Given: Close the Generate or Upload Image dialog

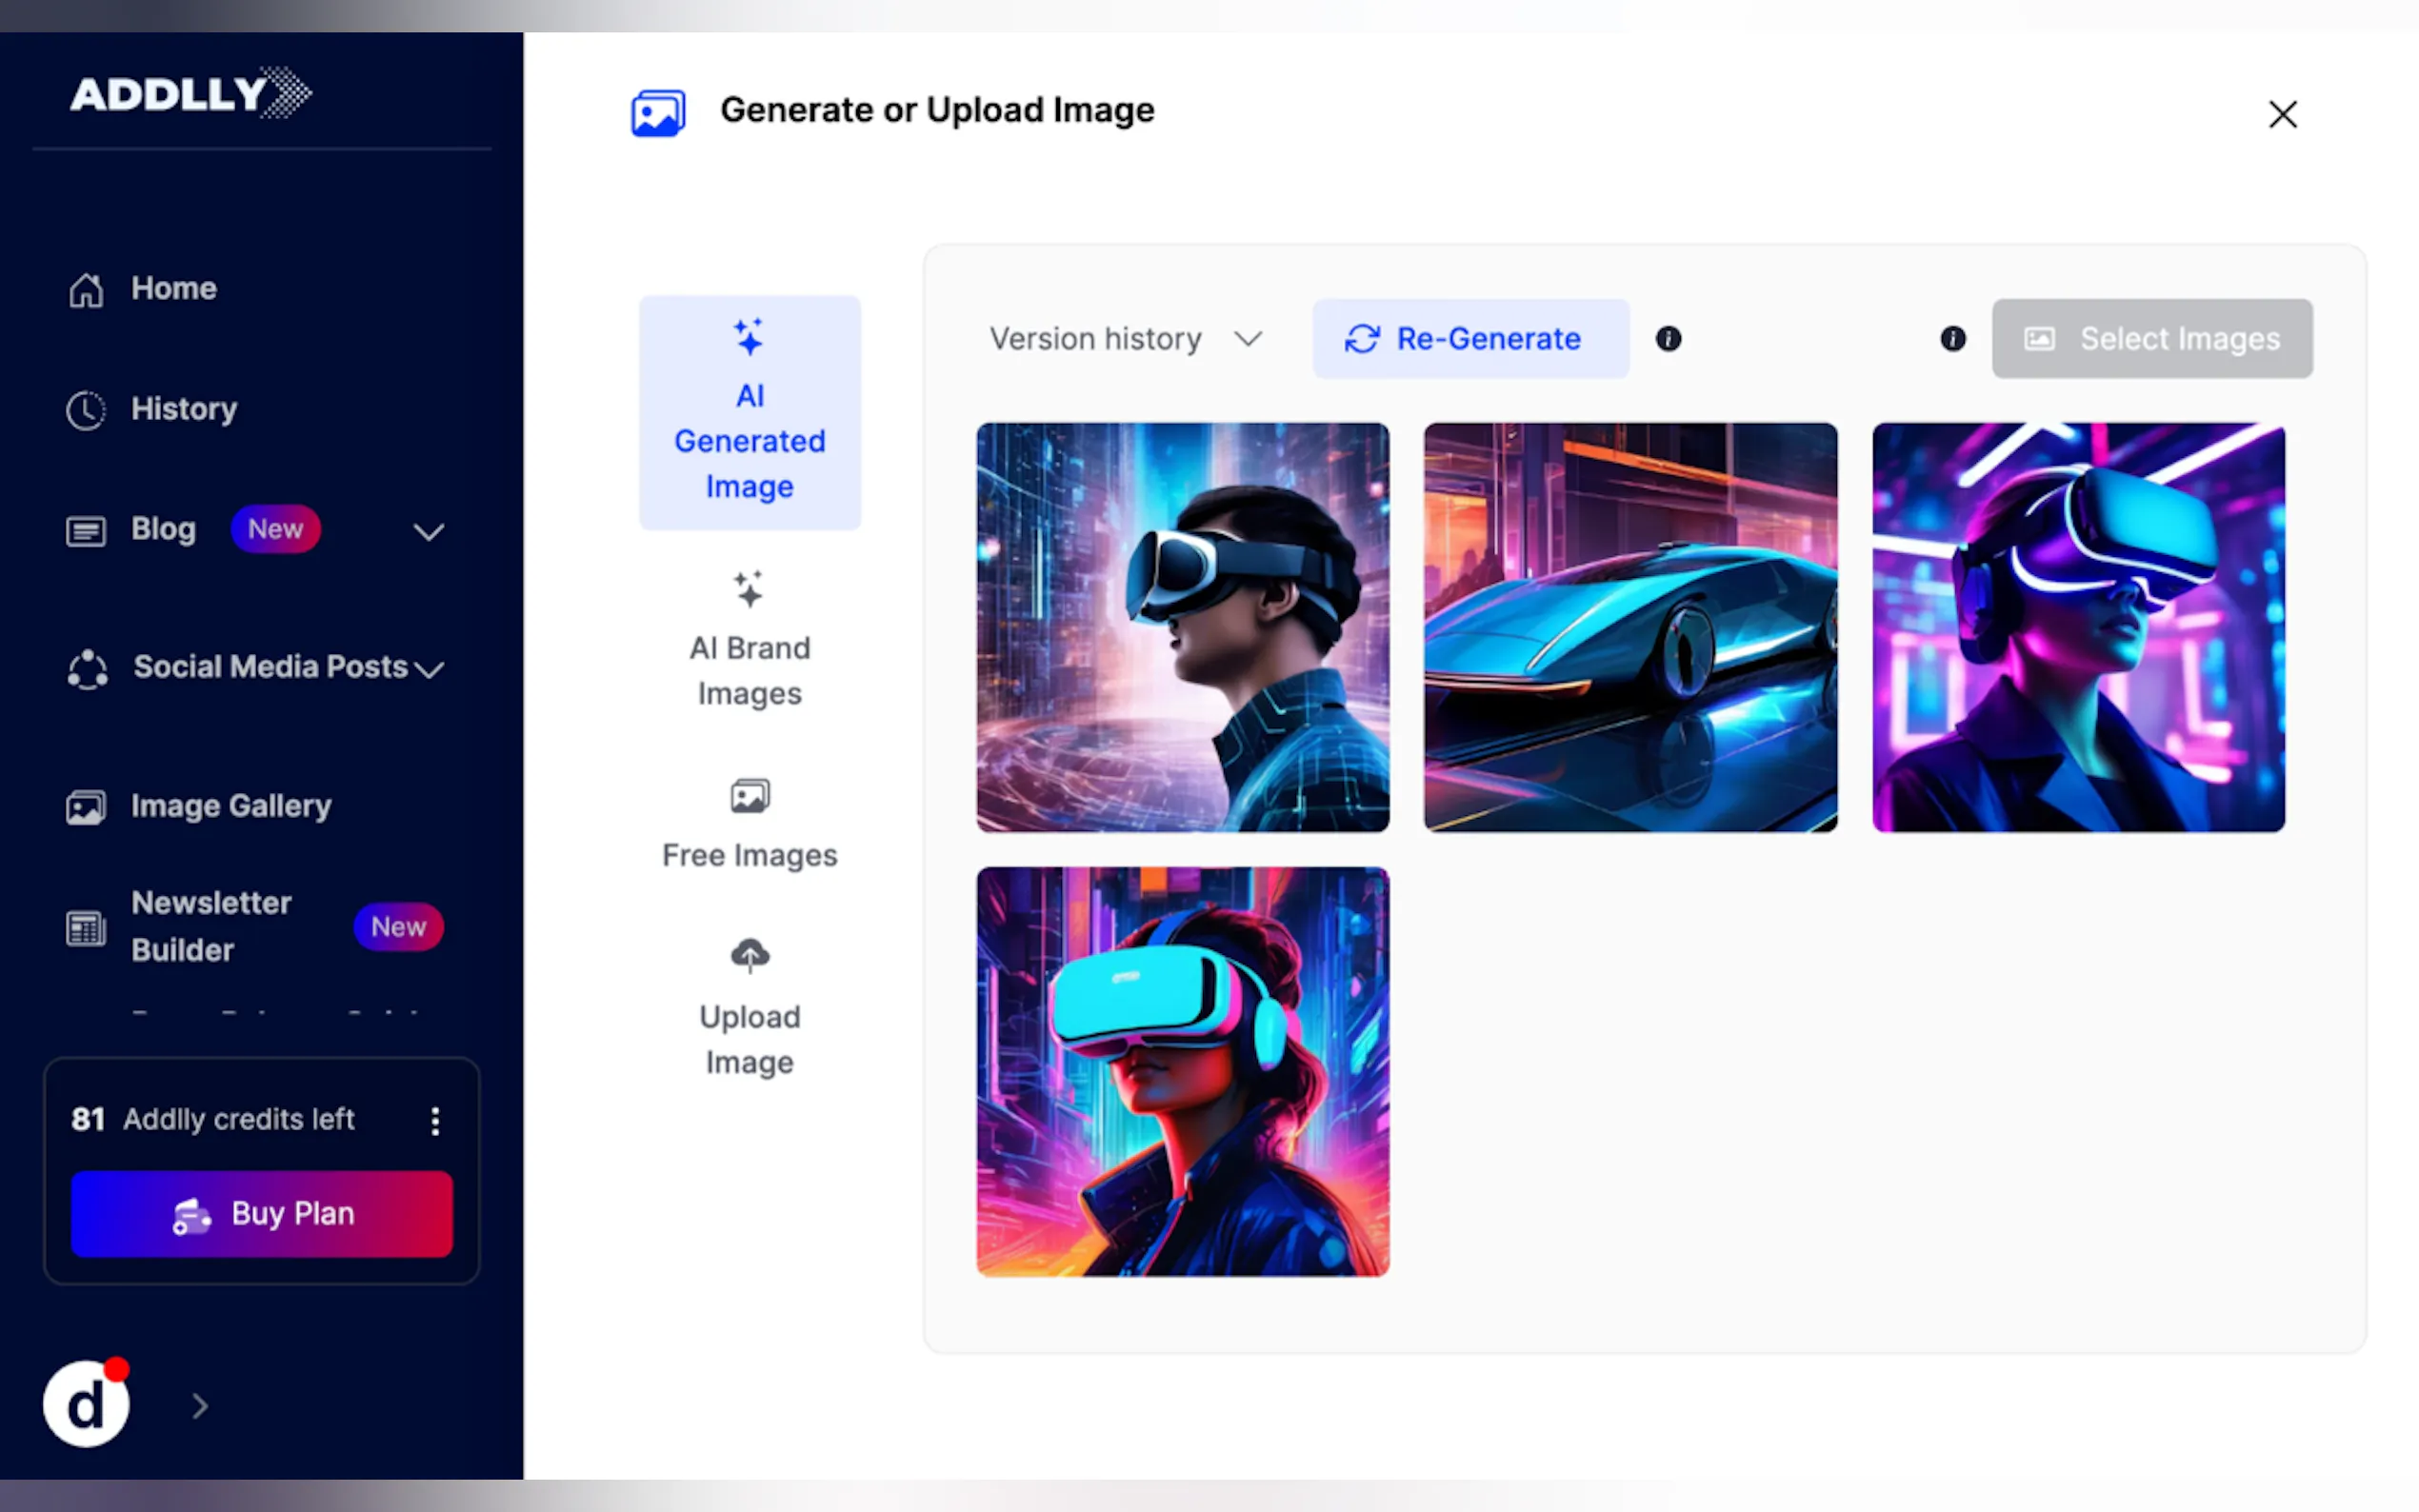Looking at the screenshot, I should 2282,114.
